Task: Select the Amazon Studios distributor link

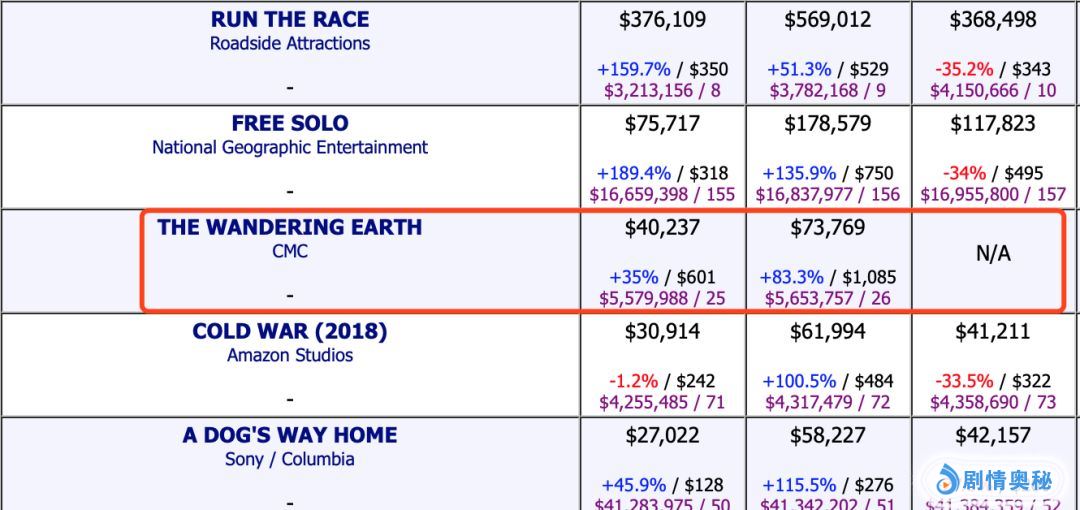Action: [x=290, y=356]
